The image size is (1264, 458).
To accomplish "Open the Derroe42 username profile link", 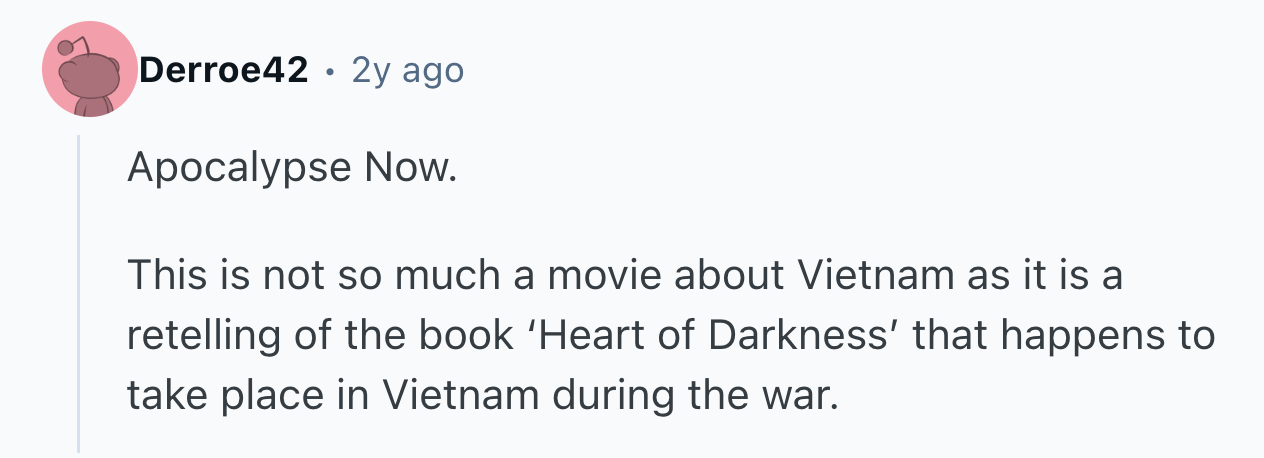I will pyautogui.click(x=224, y=70).
